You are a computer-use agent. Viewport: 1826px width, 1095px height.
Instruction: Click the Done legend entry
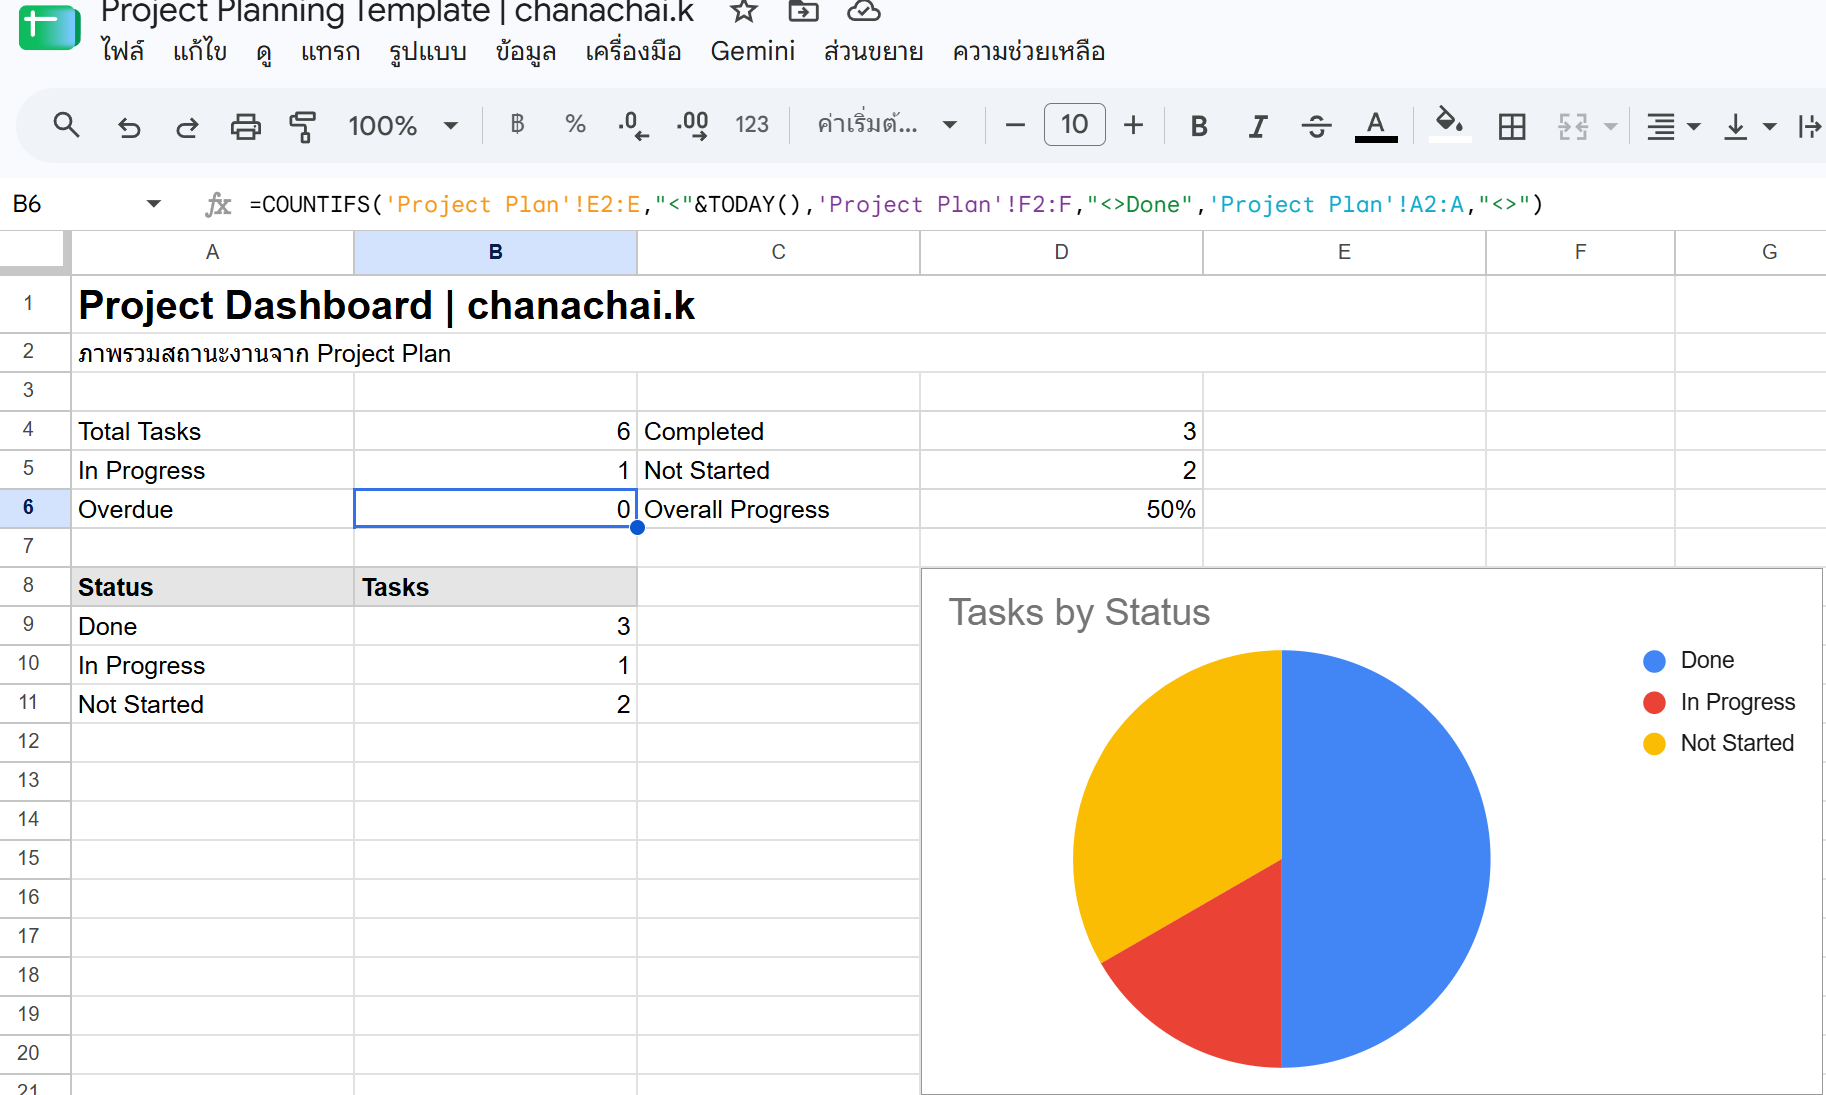(1689, 660)
